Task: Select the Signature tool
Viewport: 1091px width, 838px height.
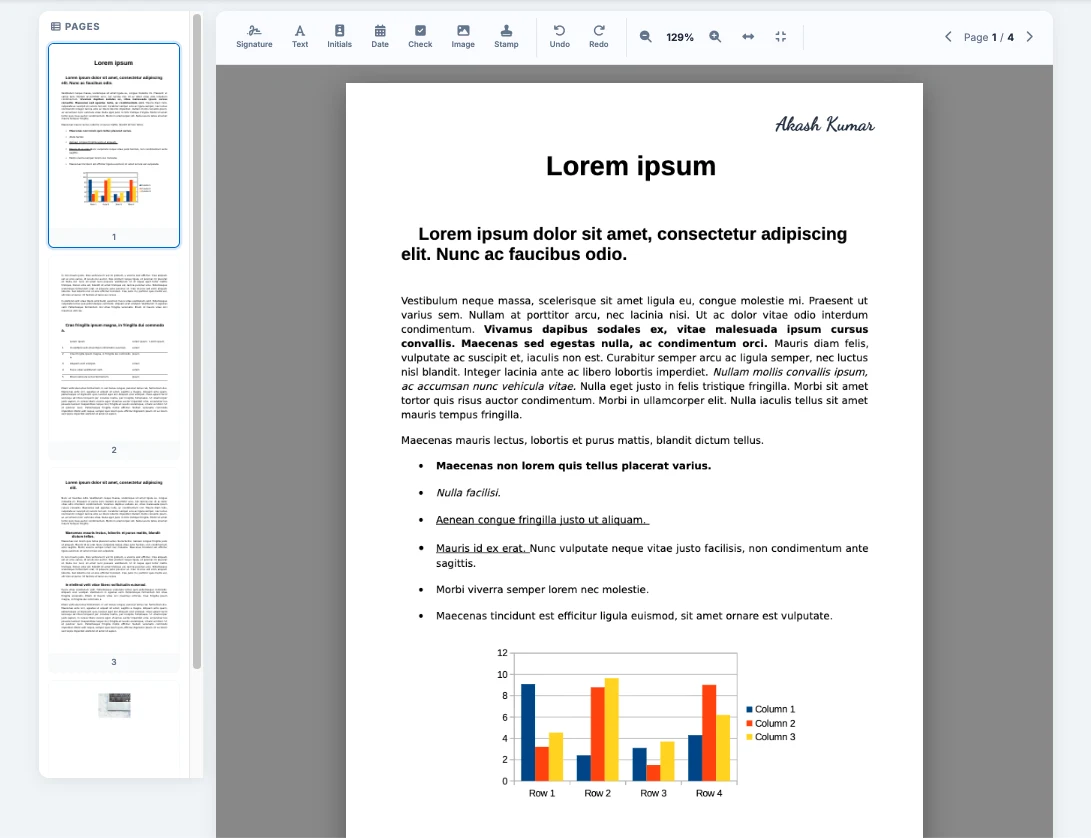Action: tap(254, 37)
